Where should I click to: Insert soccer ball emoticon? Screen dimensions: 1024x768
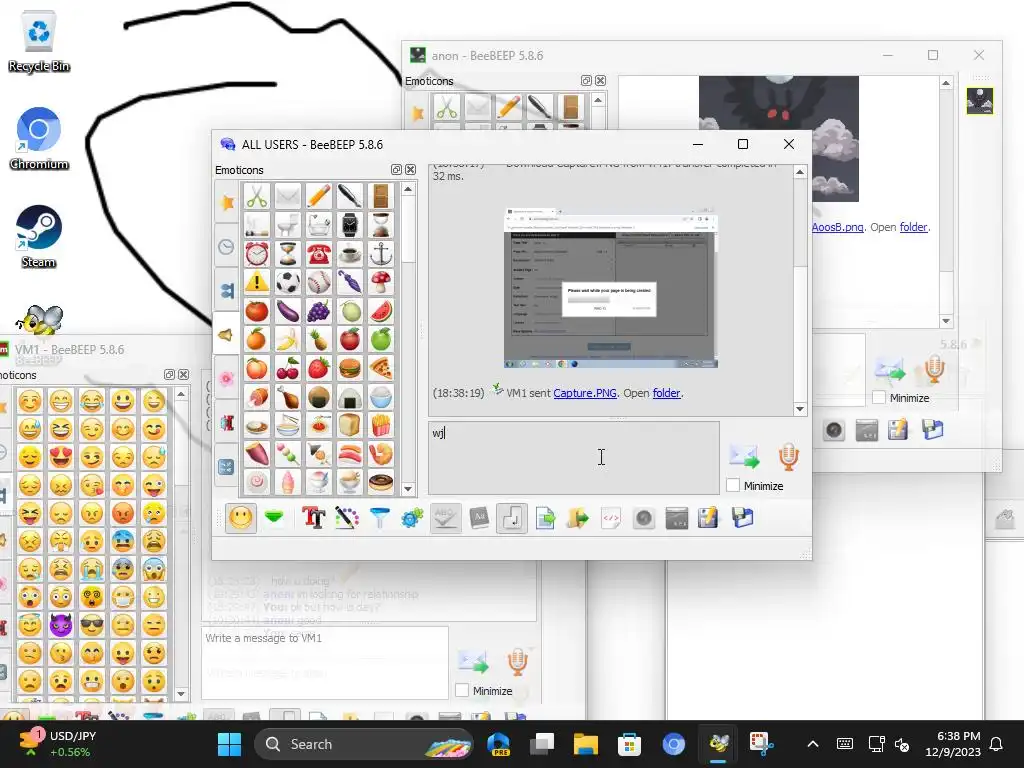coord(288,282)
